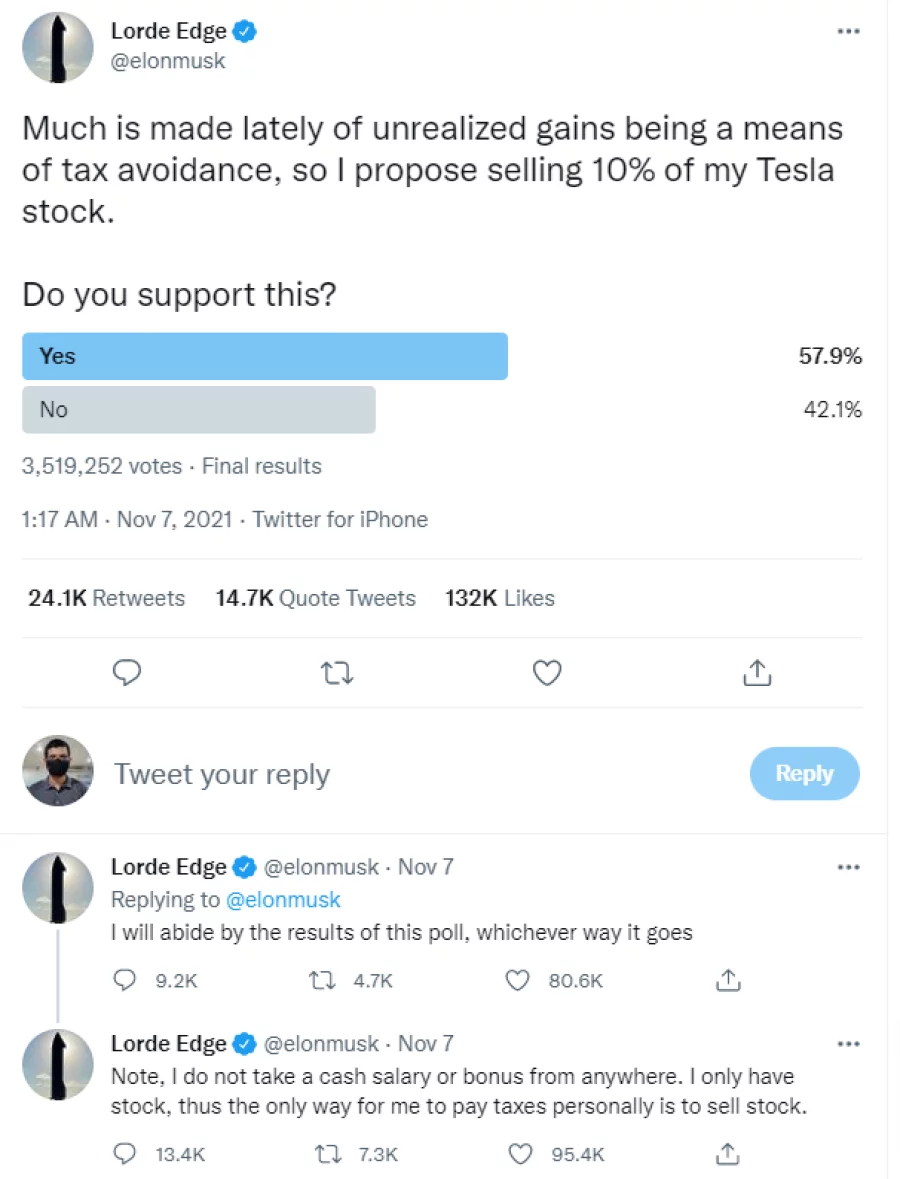
Task: Select the 'No' poll option bar
Action: (198, 409)
